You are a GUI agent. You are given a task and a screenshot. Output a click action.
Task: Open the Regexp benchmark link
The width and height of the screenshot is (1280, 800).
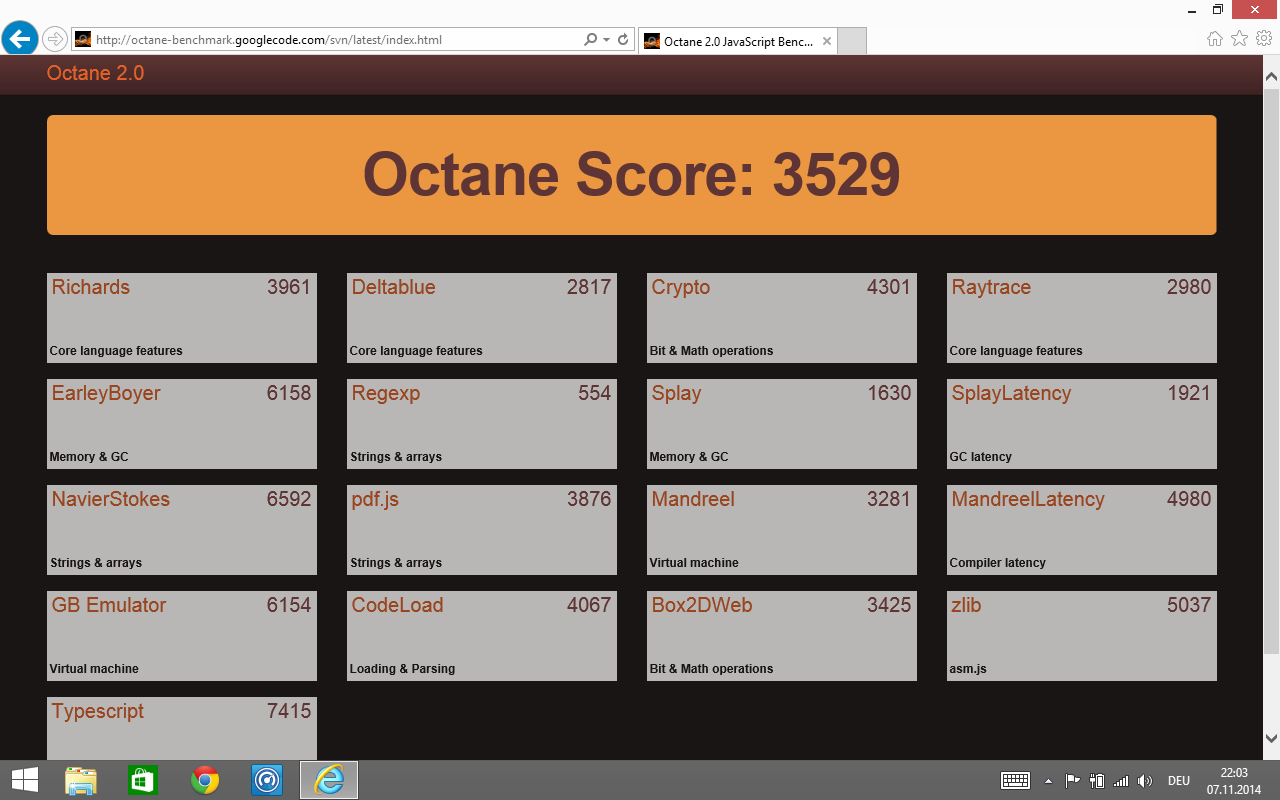(x=386, y=393)
